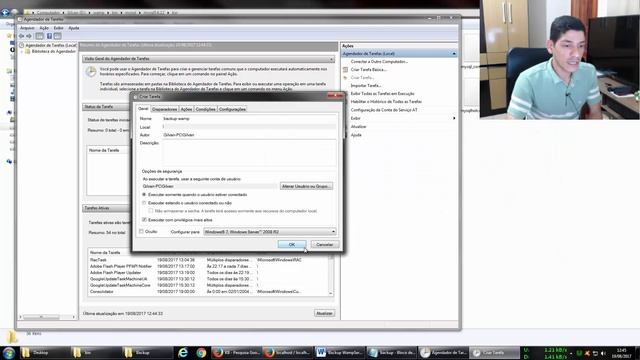Switch to Agendador de Tarefas taskbar item
640x360 pixels.
click(x=443, y=353)
